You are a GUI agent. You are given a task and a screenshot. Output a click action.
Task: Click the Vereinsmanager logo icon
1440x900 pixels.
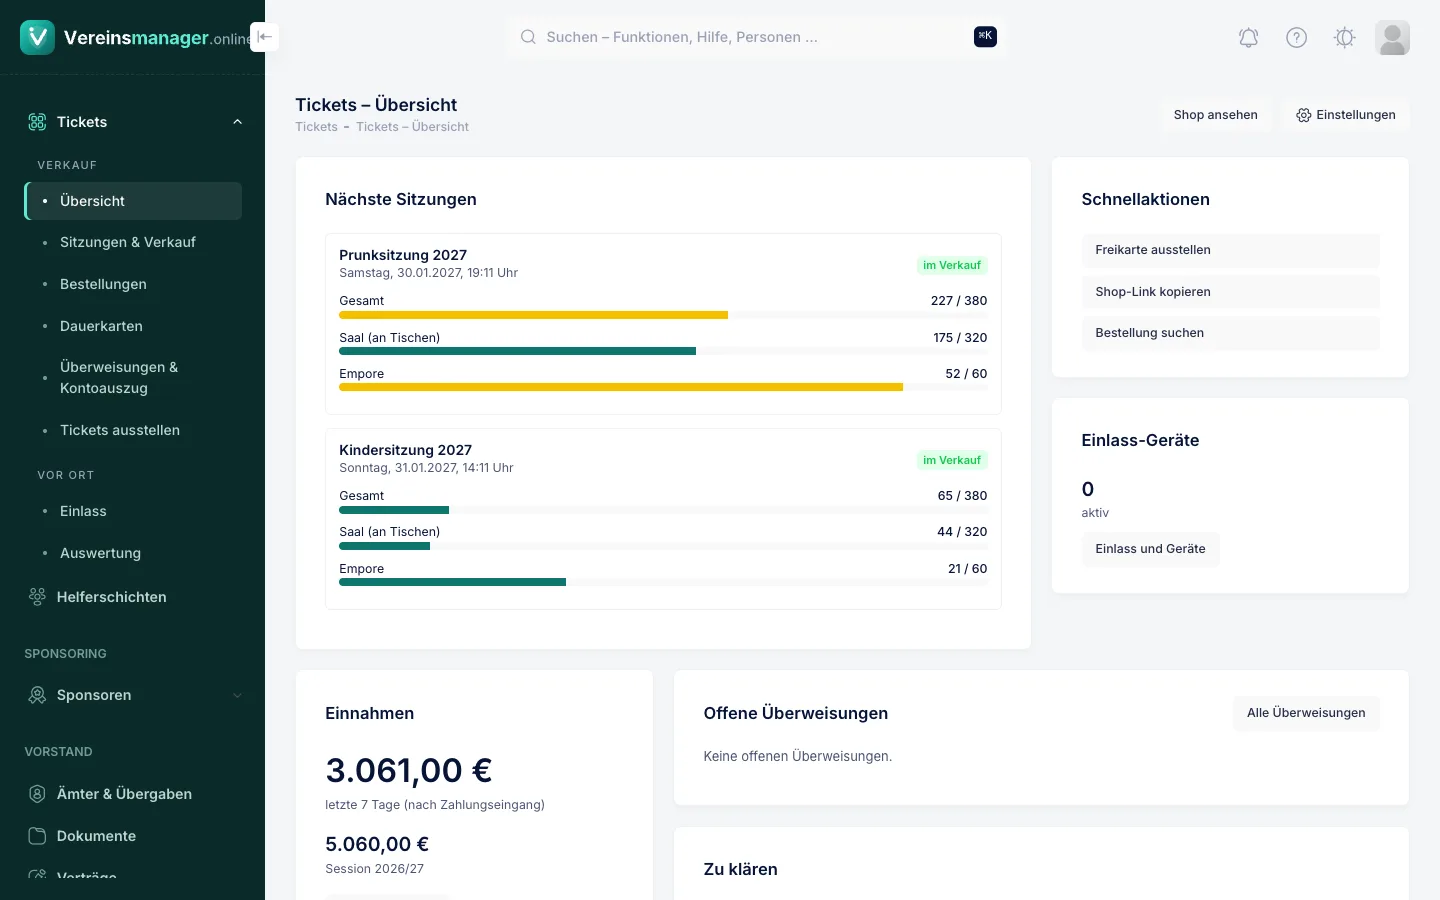pos(37,38)
